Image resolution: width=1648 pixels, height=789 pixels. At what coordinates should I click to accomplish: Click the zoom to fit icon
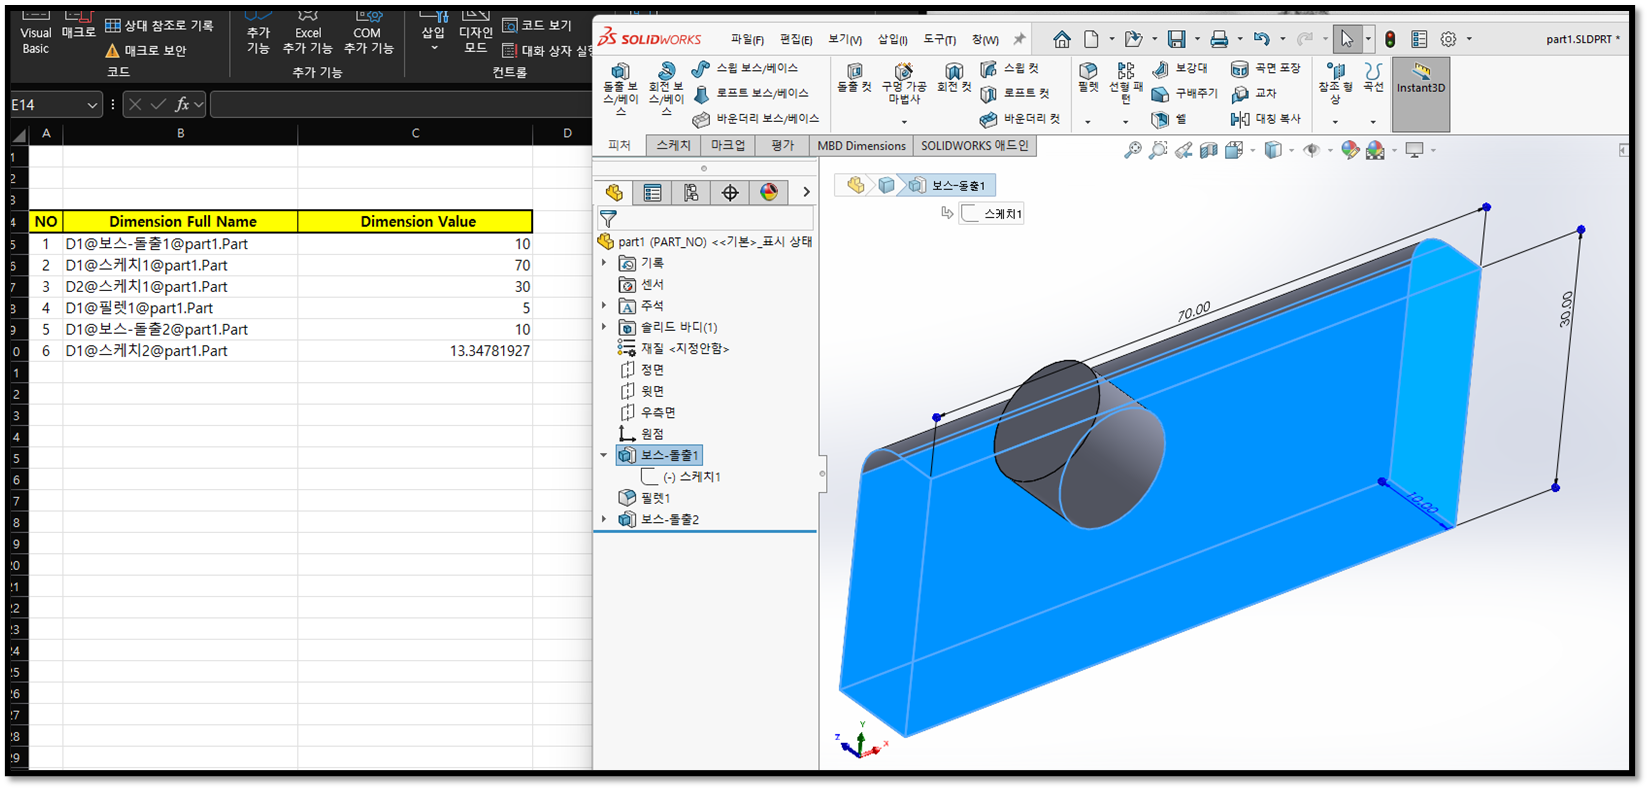[x=1132, y=150]
